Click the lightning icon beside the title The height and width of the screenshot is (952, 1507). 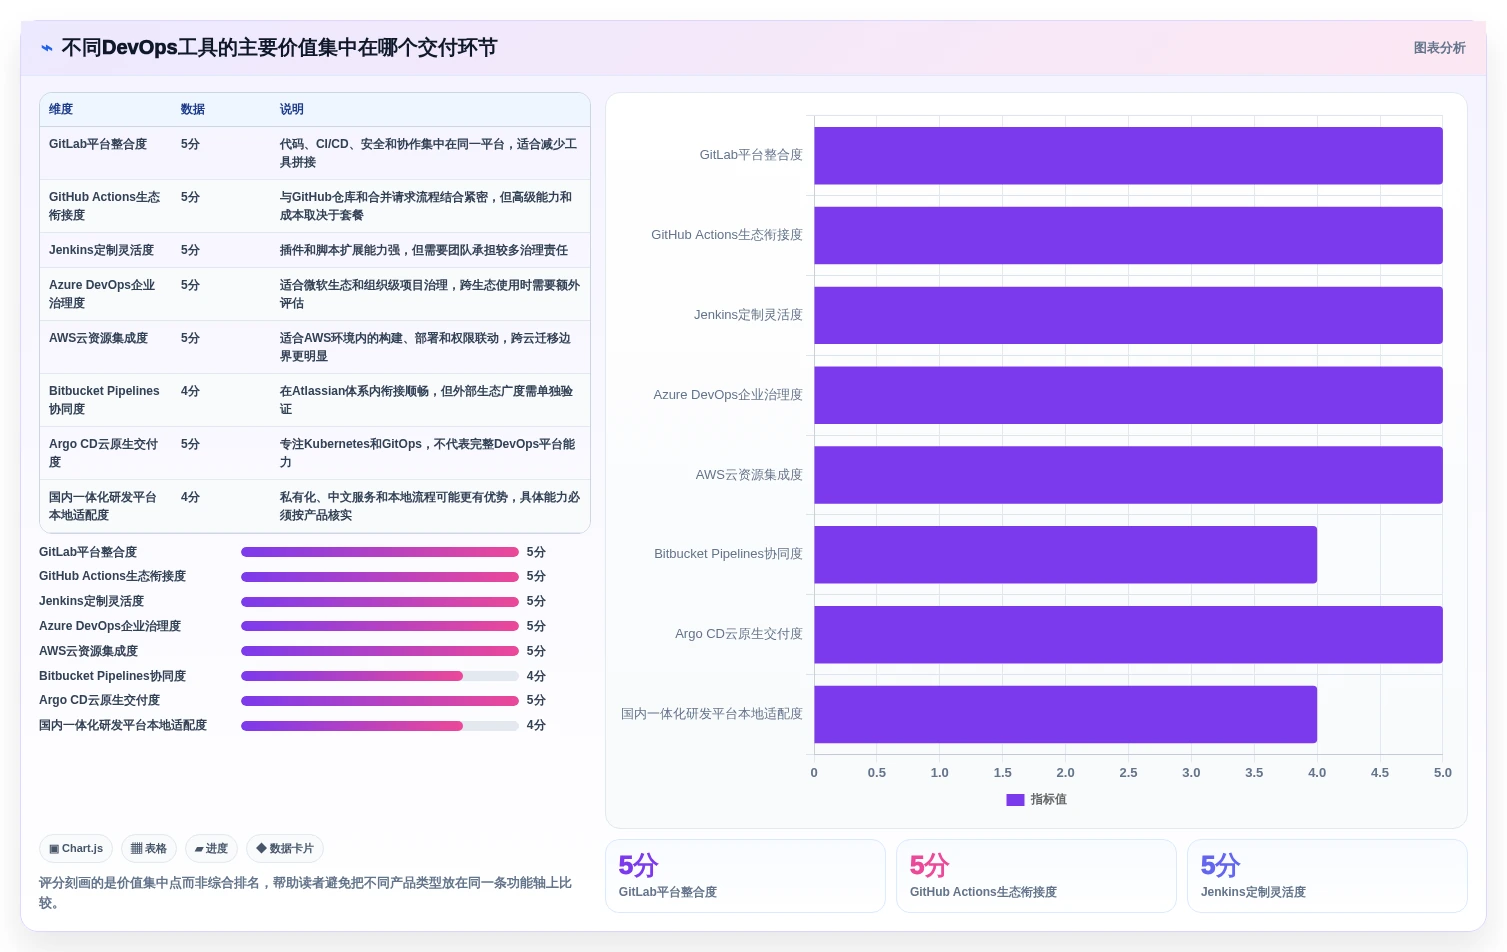pyautogui.click(x=47, y=48)
